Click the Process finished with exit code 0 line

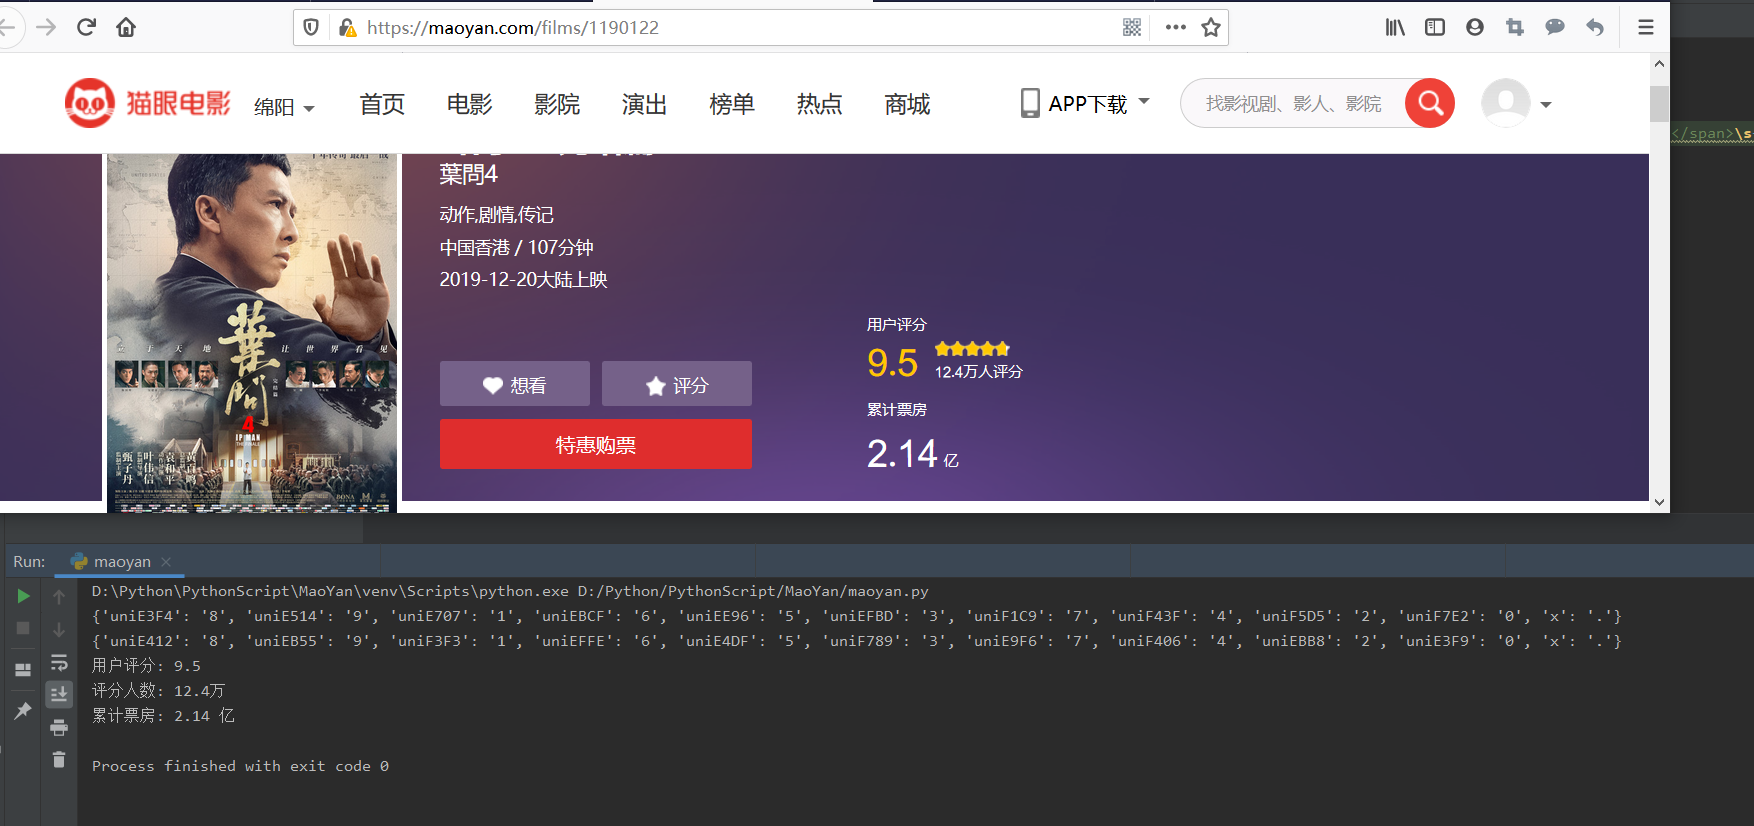click(x=240, y=766)
